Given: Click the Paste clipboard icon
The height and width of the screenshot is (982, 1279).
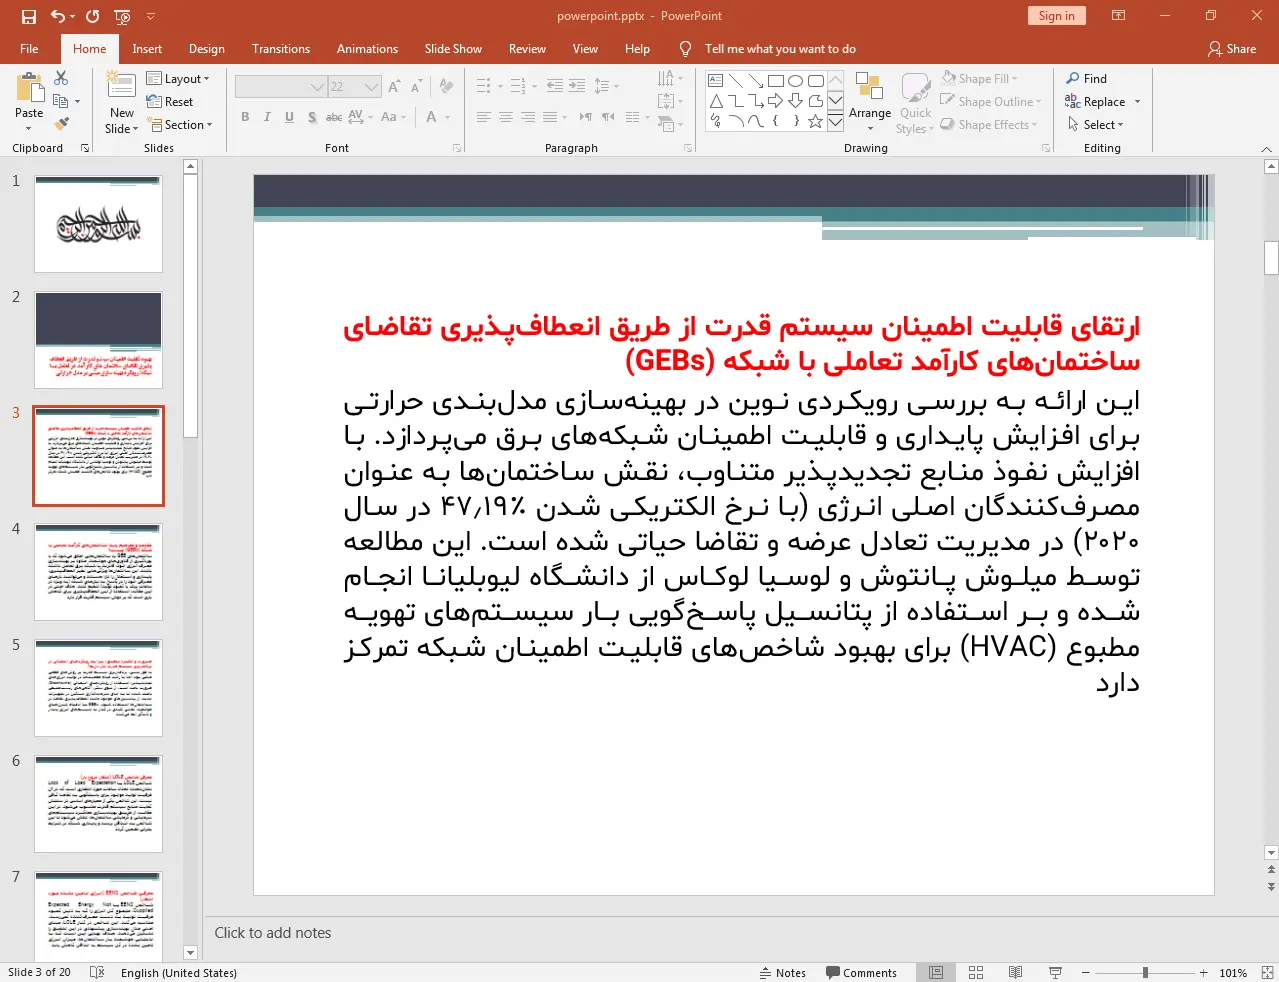Looking at the screenshot, I should [x=29, y=90].
